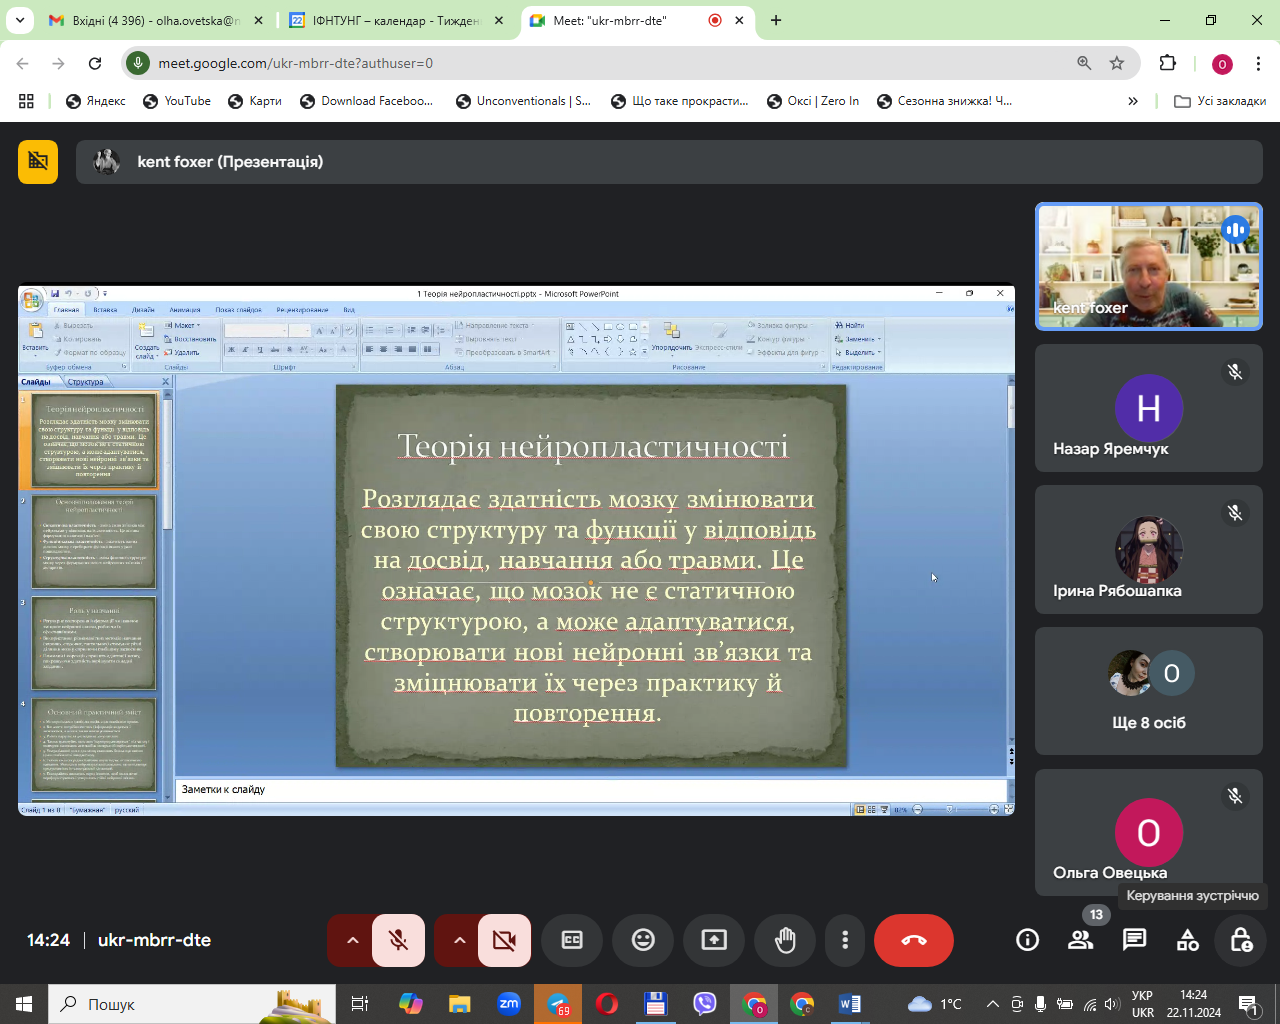The width and height of the screenshot is (1280, 1024).
Task: Click 'Вставить' paste button in PowerPoint
Action: click(x=35, y=338)
